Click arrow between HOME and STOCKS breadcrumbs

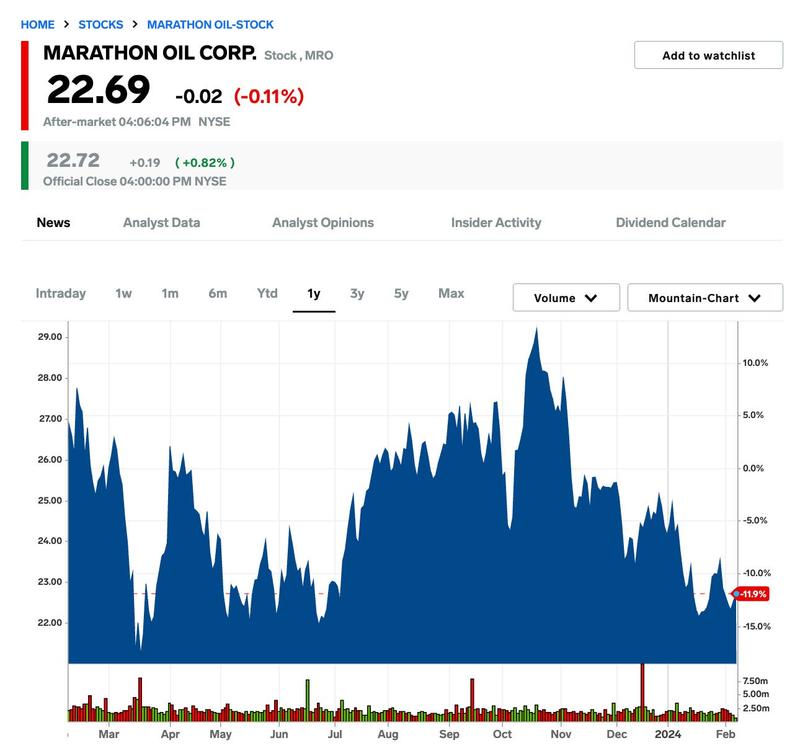pos(66,24)
